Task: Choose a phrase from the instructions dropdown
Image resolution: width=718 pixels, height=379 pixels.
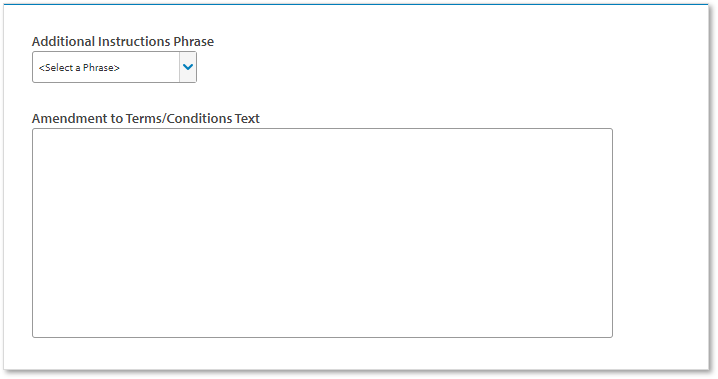Action: 114,67
